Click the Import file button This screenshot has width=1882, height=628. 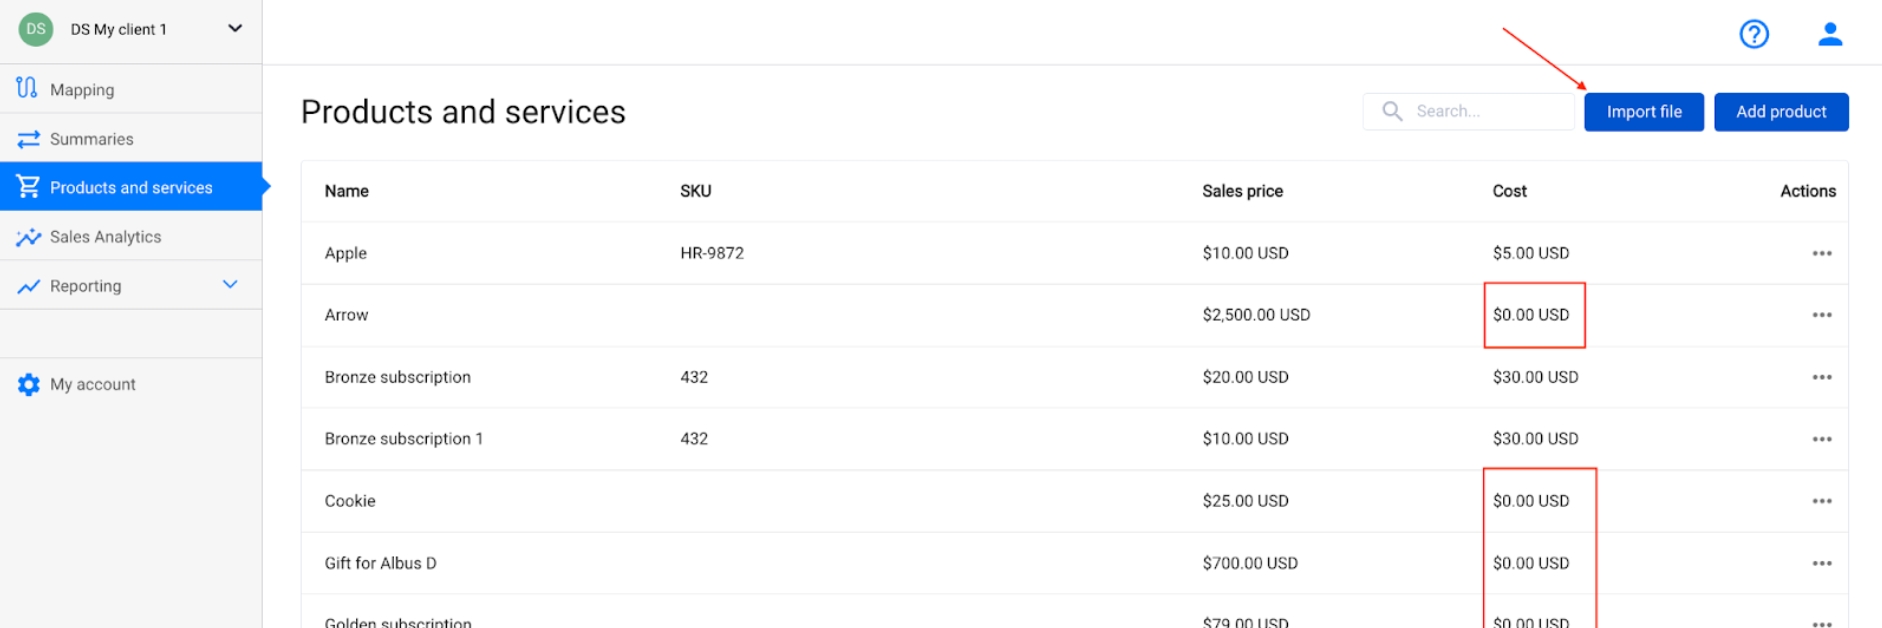(x=1643, y=111)
